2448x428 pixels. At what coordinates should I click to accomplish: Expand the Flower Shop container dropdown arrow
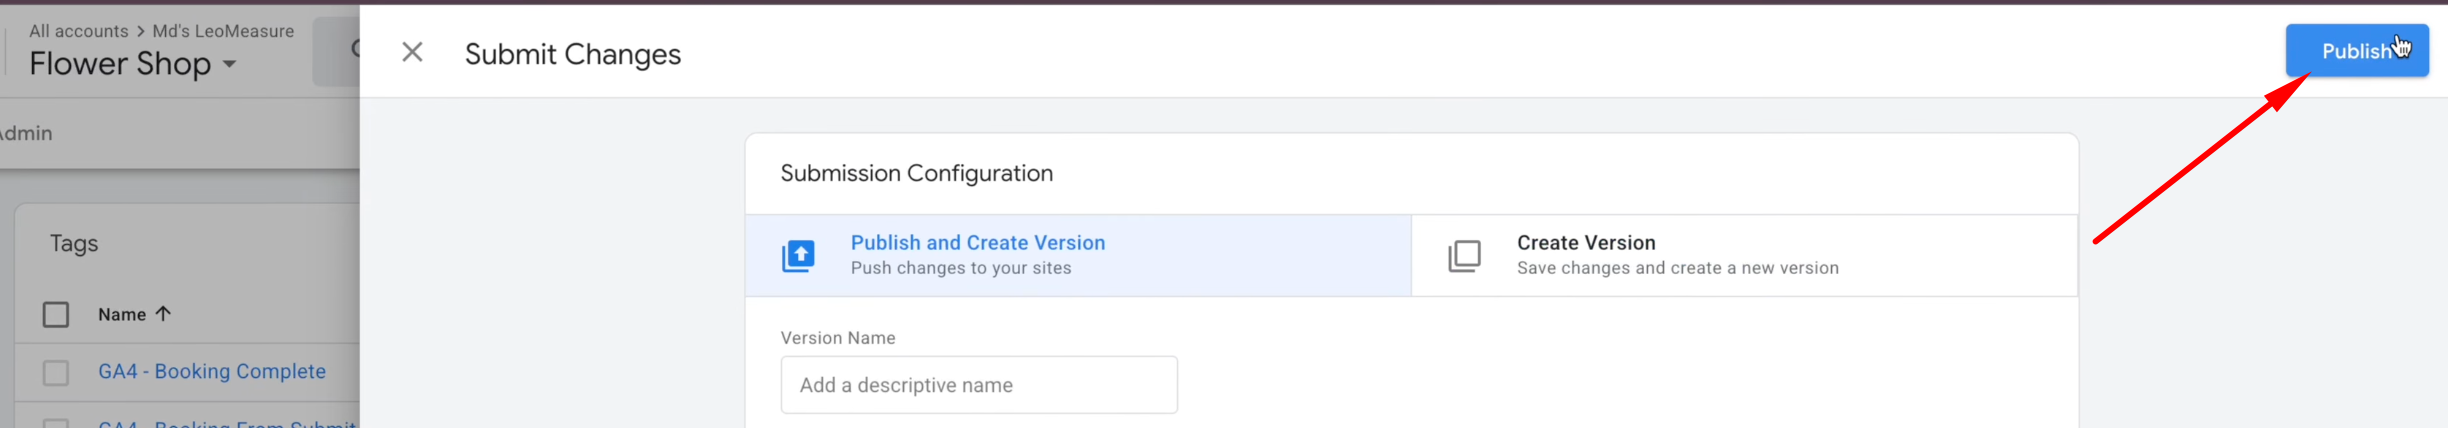[x=230, y=64]
